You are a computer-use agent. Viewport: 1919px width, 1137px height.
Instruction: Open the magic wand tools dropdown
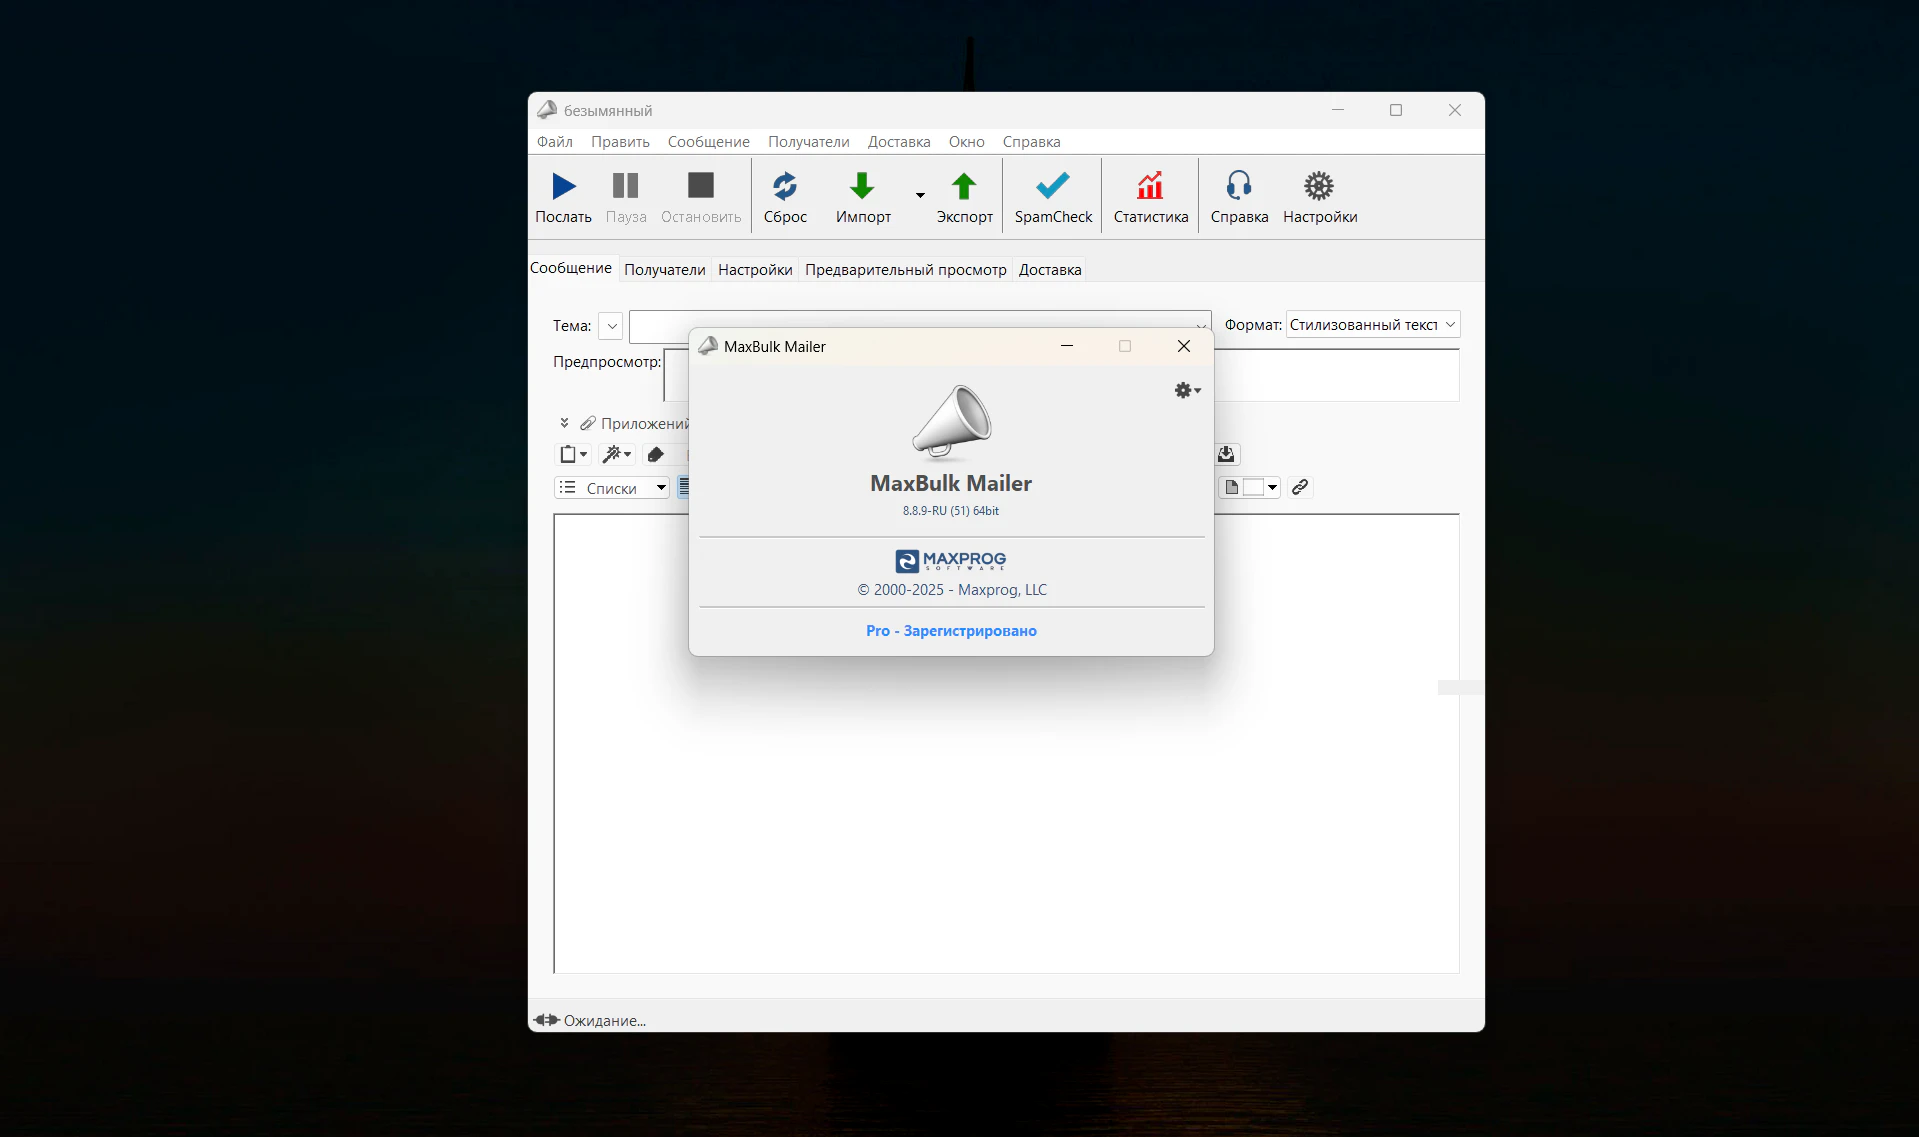click(x=616, y=455)
